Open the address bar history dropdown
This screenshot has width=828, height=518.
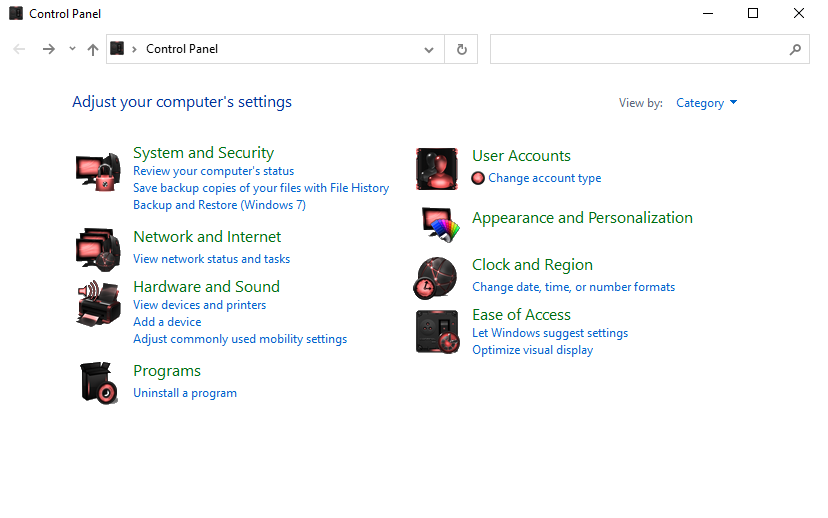click(429, 49)
